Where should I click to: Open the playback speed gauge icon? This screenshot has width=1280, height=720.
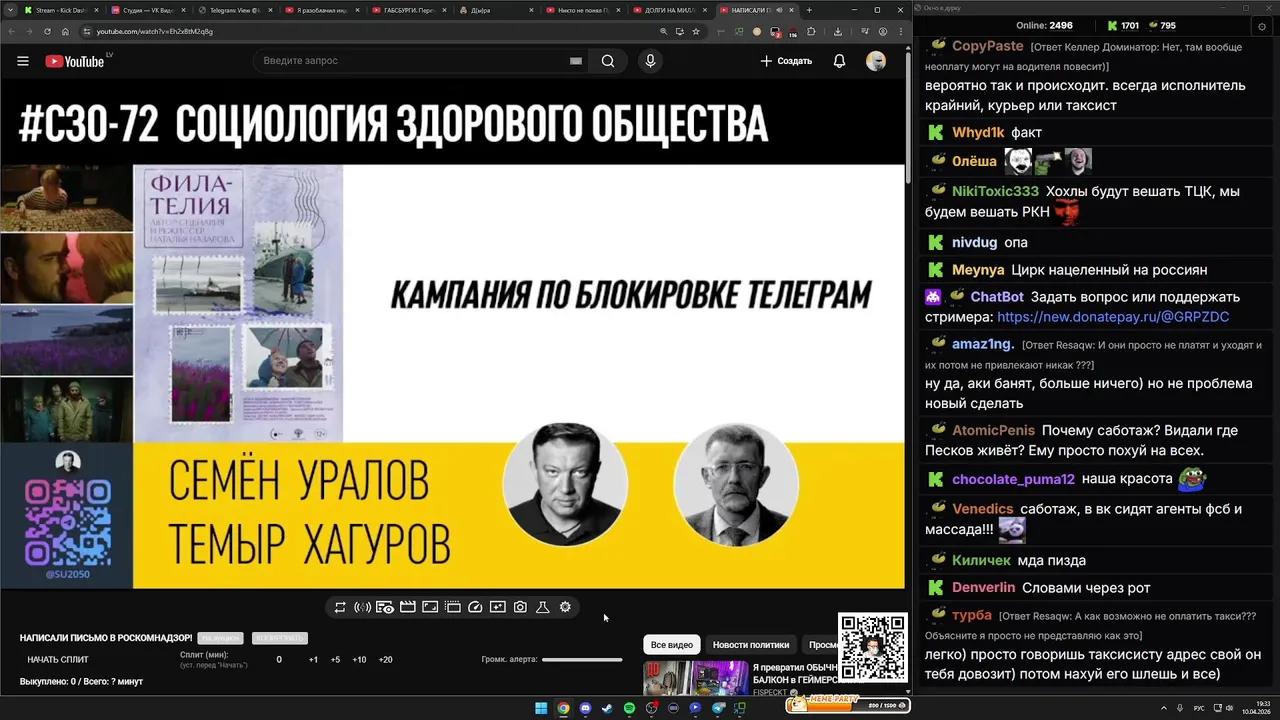click(x=475, y=607)
